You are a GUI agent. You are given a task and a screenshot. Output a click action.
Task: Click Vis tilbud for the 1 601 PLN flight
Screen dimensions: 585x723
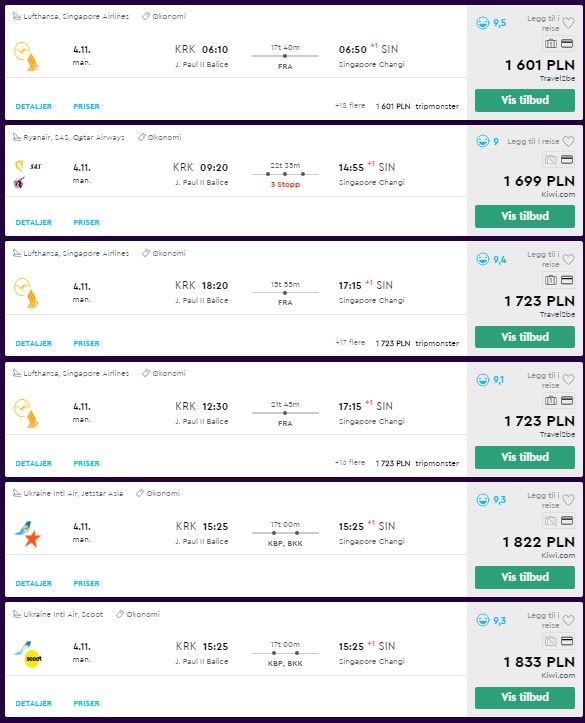[525, 100]
